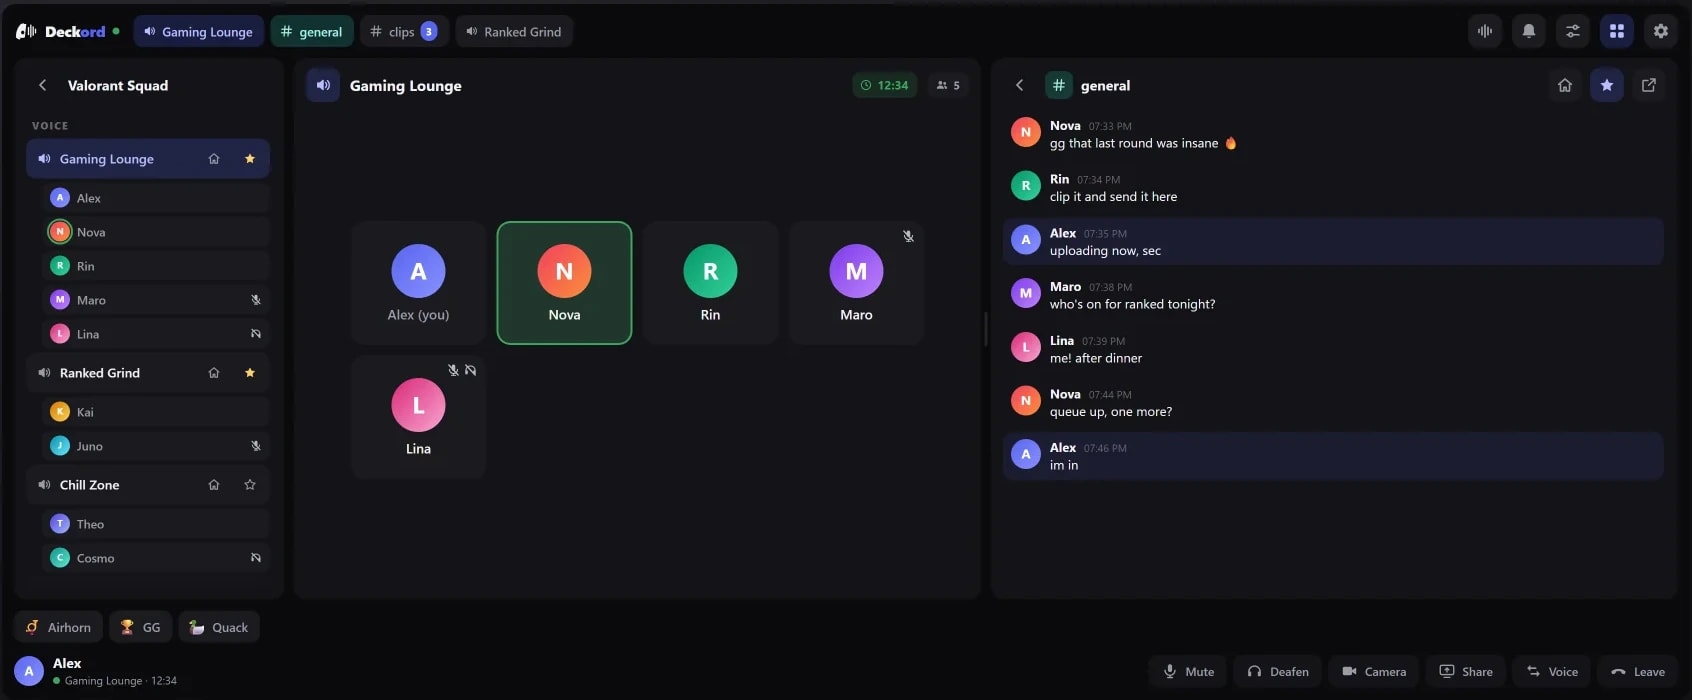1692x700 pixels.
Task: Go back in the general chat panel
Action: click(x=1020, y=85)
